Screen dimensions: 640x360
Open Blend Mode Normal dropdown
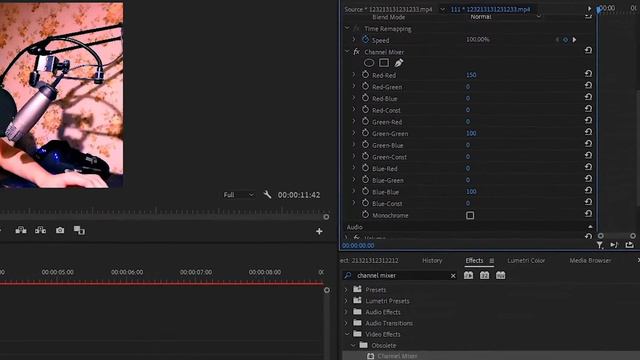click(505, 17)
